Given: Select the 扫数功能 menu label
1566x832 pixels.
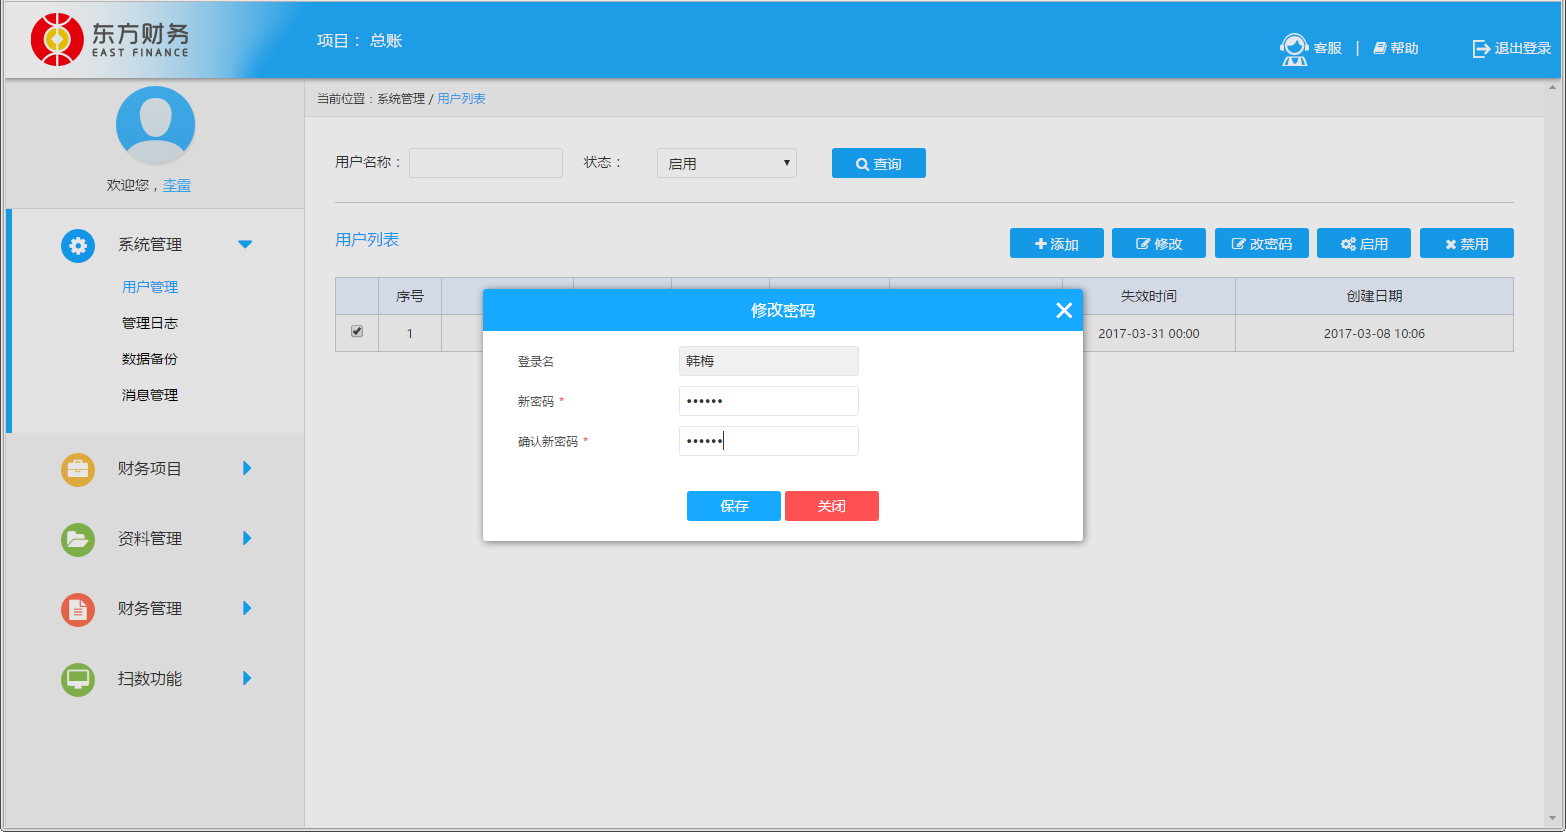Looking at the screenshot, I should coord(150,679).
